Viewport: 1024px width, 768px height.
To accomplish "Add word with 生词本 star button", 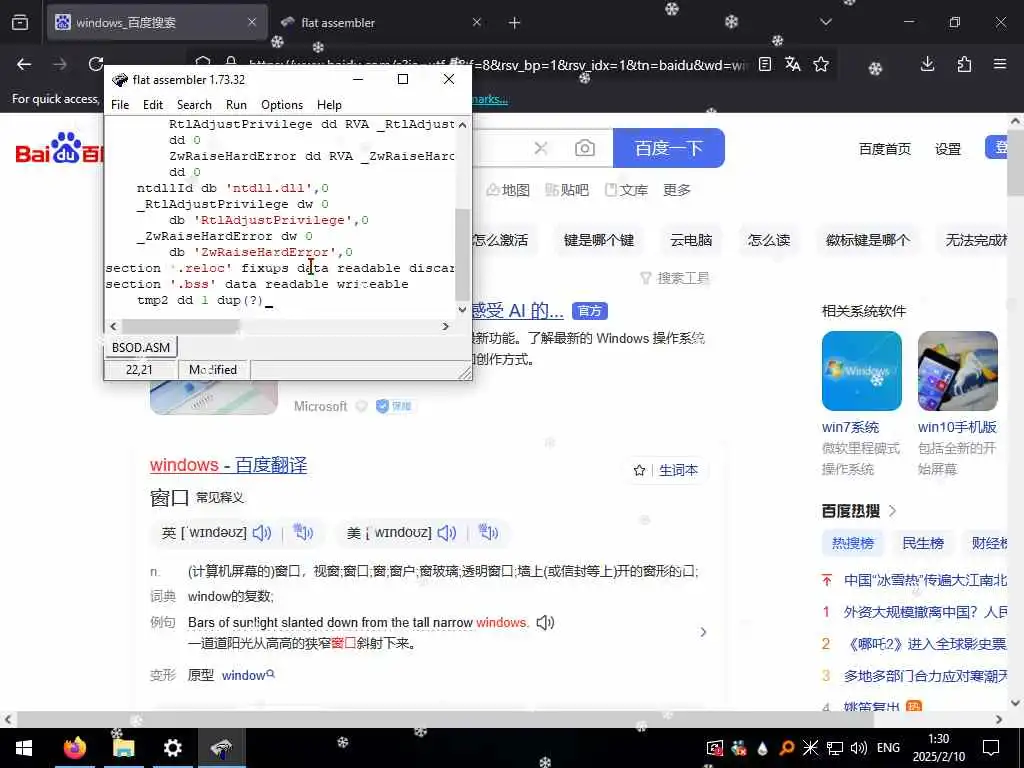I will coord(665,470).
